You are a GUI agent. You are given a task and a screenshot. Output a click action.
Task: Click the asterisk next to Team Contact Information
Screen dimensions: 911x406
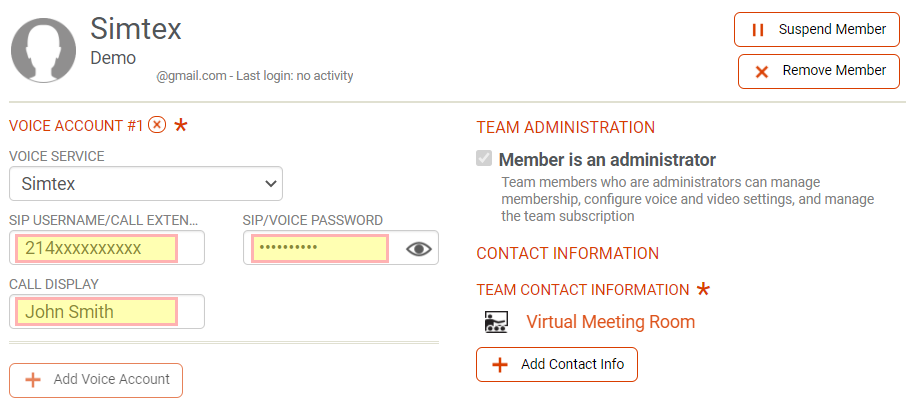(703, 290)
